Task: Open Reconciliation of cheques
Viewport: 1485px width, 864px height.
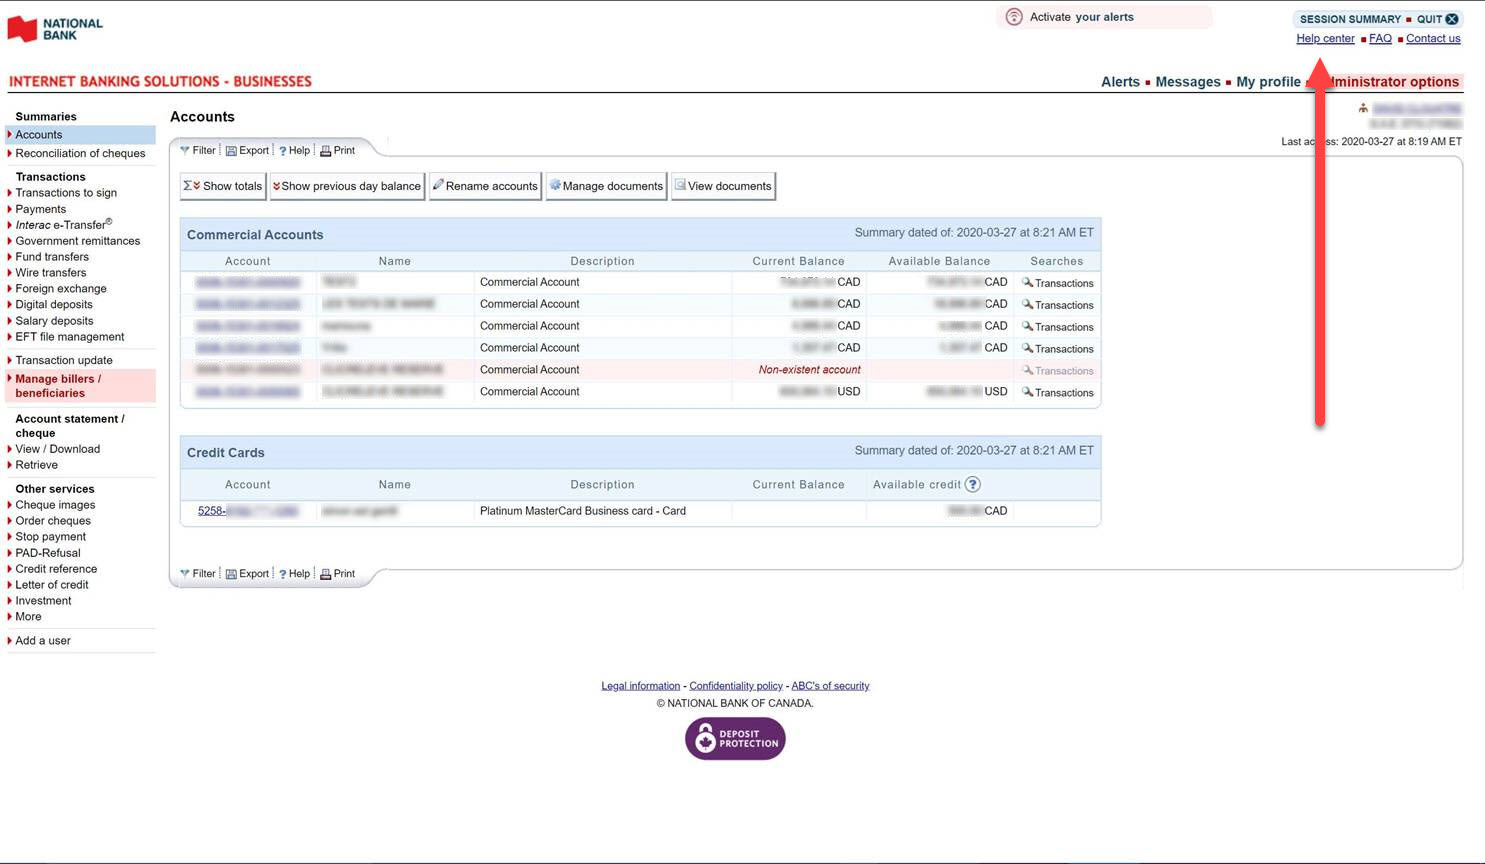Action: 80,154
